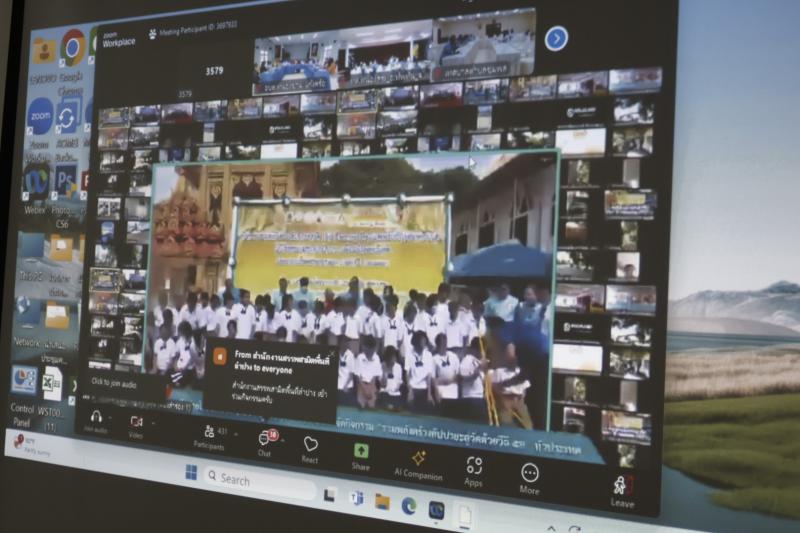Close the chat notification popup
800x533 pixels.
332,353
